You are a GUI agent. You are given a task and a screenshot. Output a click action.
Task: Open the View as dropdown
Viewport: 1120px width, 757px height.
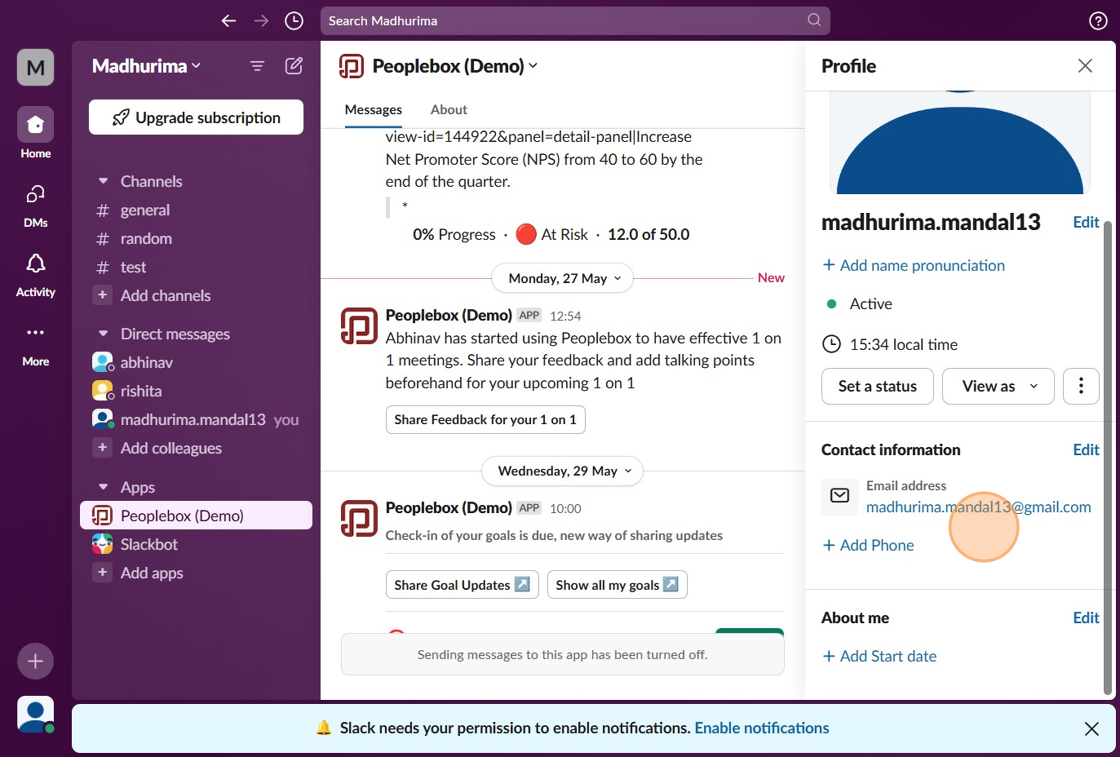click(998, 386)
